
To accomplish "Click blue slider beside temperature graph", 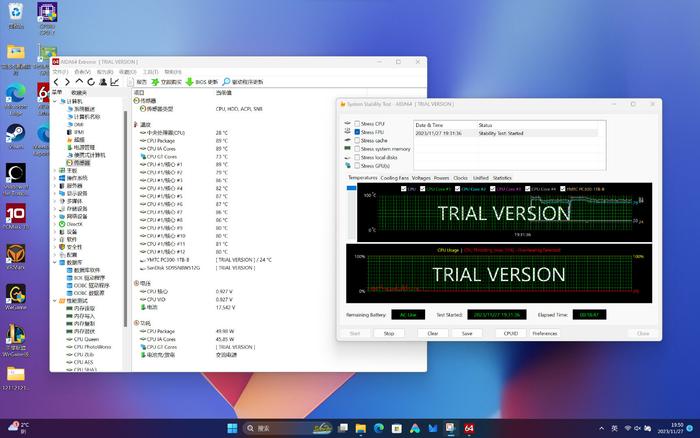I will (x=351, y=188).
